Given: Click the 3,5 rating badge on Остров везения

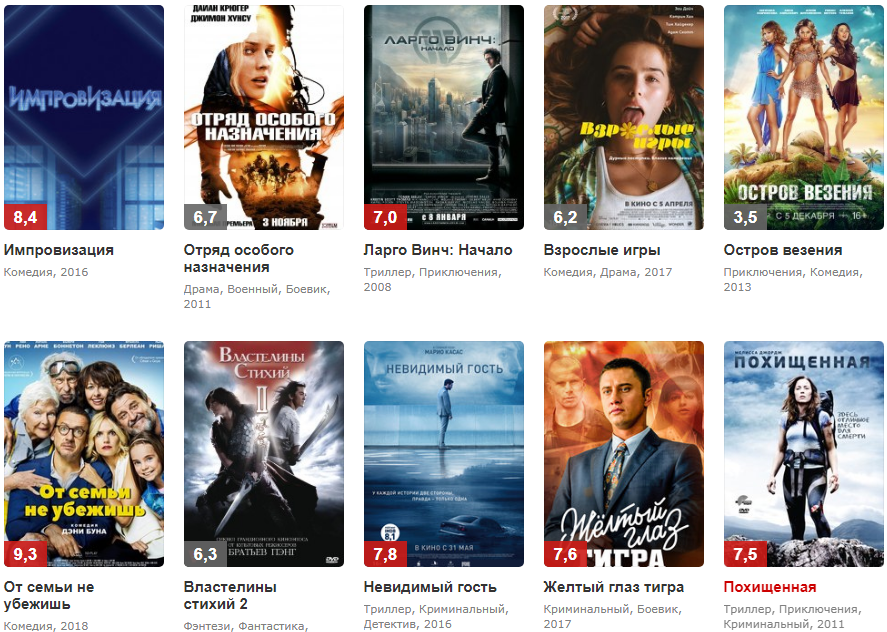Looking at the screenshot, I should click(x=745, y=217).
